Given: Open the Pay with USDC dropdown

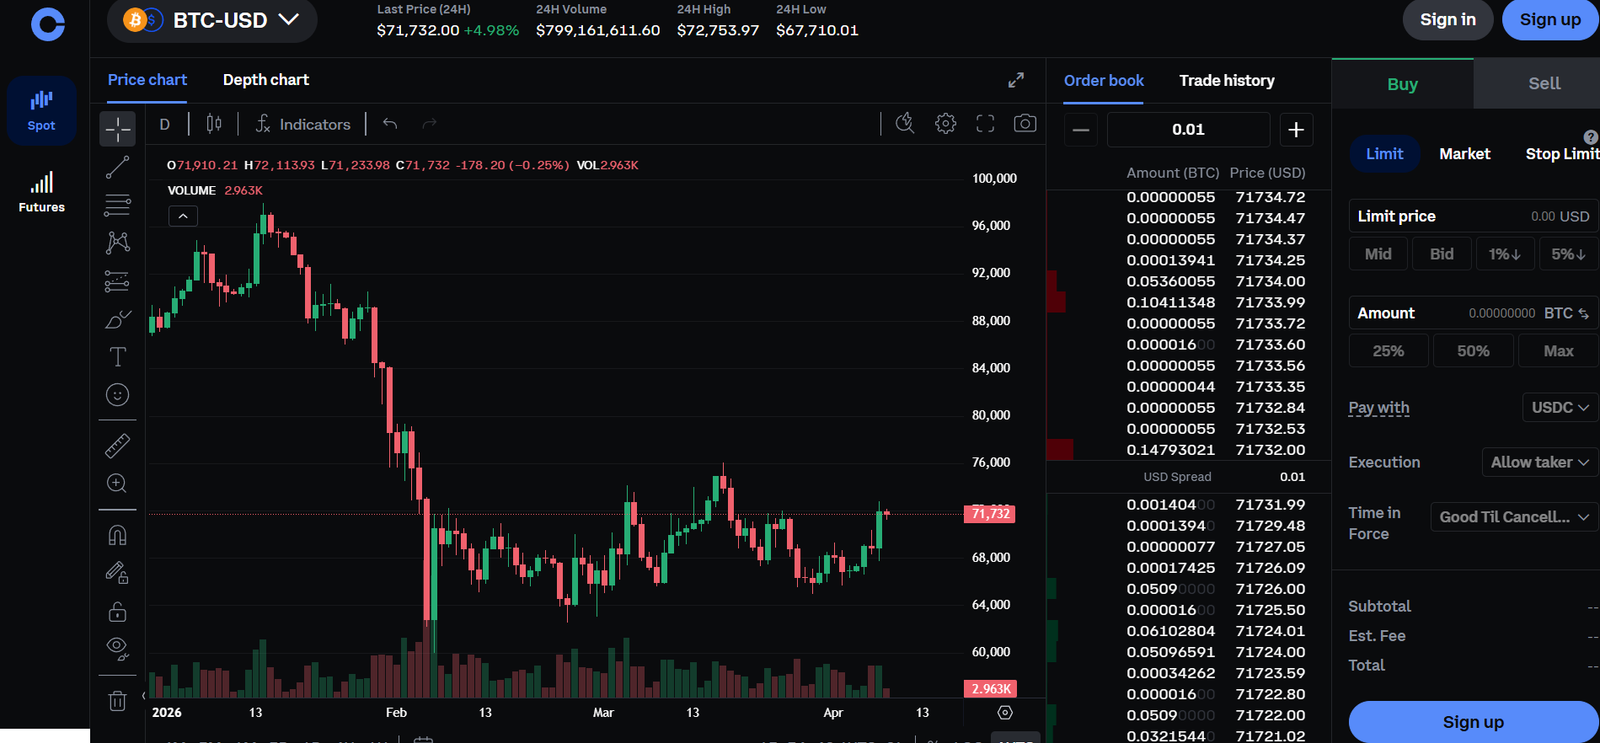Looking at the screenshot, I should coord(1560,407).
